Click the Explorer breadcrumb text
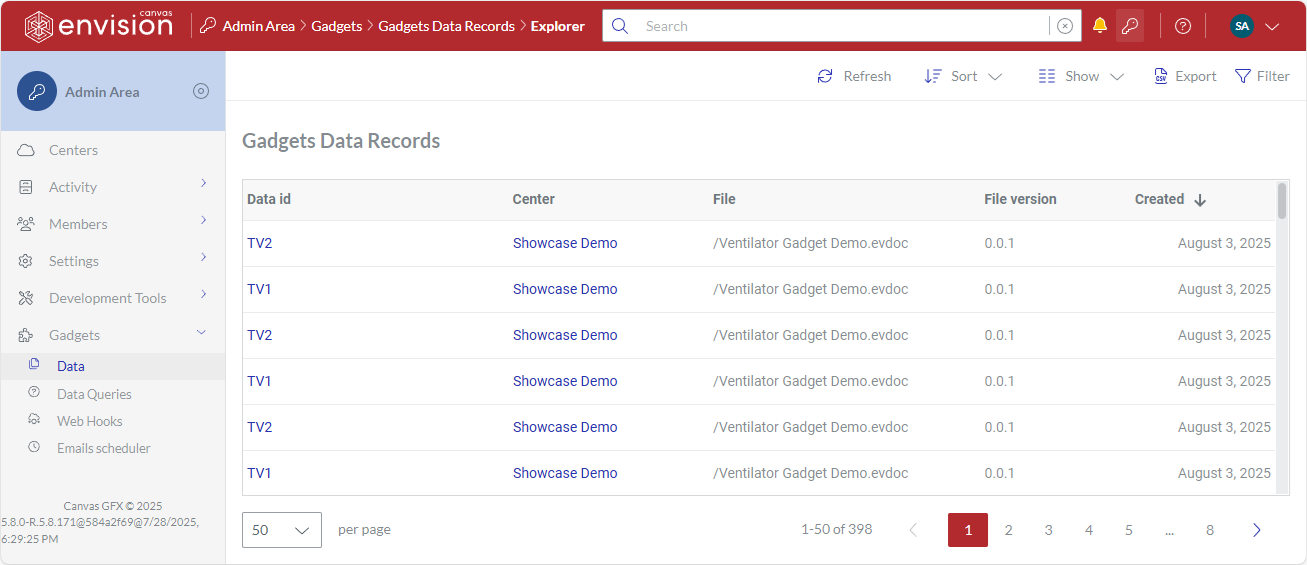 pyautogui.click(x=558, y=26)
